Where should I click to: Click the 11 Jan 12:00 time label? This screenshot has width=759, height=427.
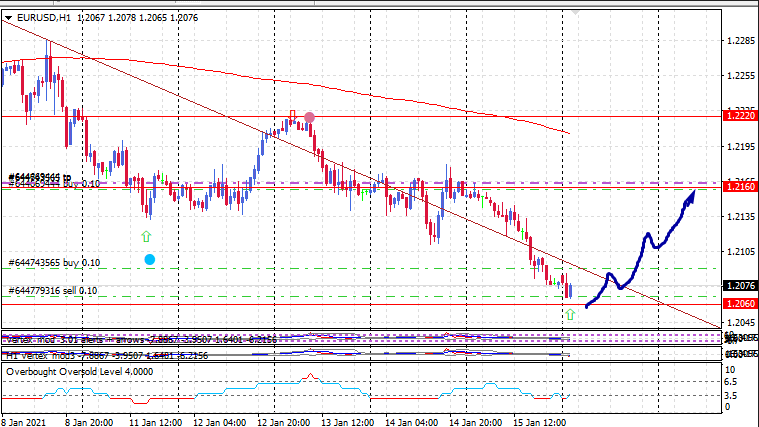(155, 422)
